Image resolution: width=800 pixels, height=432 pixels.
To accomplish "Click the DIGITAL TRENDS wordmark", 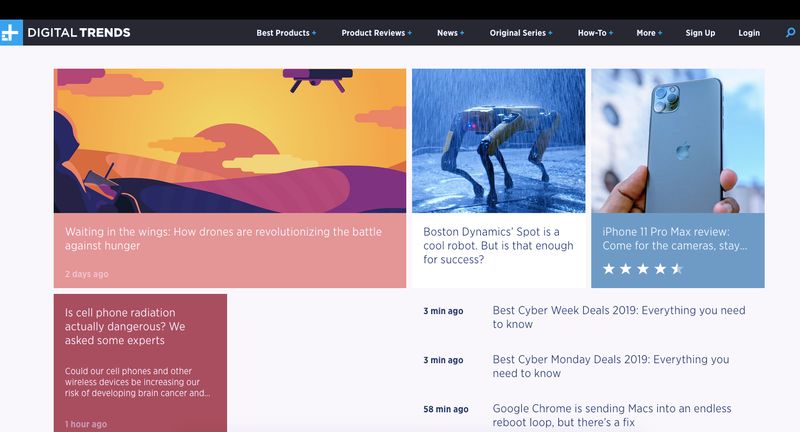I will click(x=79, y=33).
